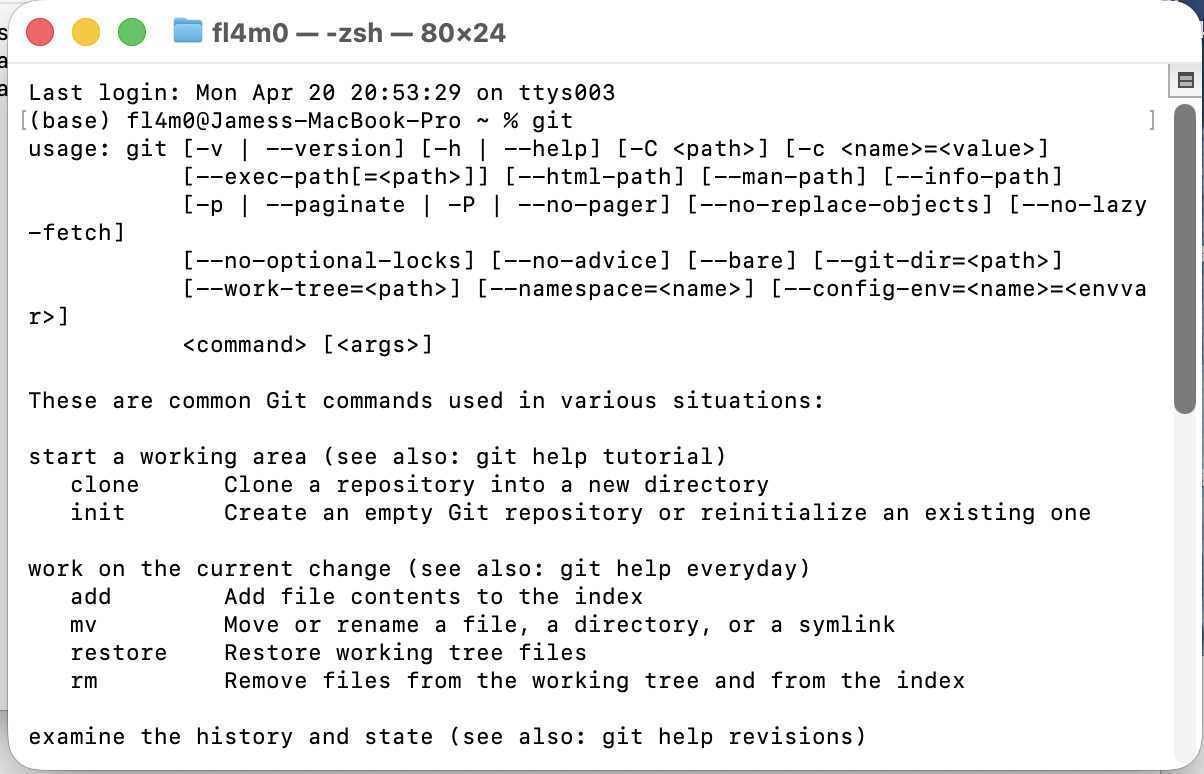Click the right bracket mark on prompt line
Screen dimensions: 1204x774
pos(1152,121)
